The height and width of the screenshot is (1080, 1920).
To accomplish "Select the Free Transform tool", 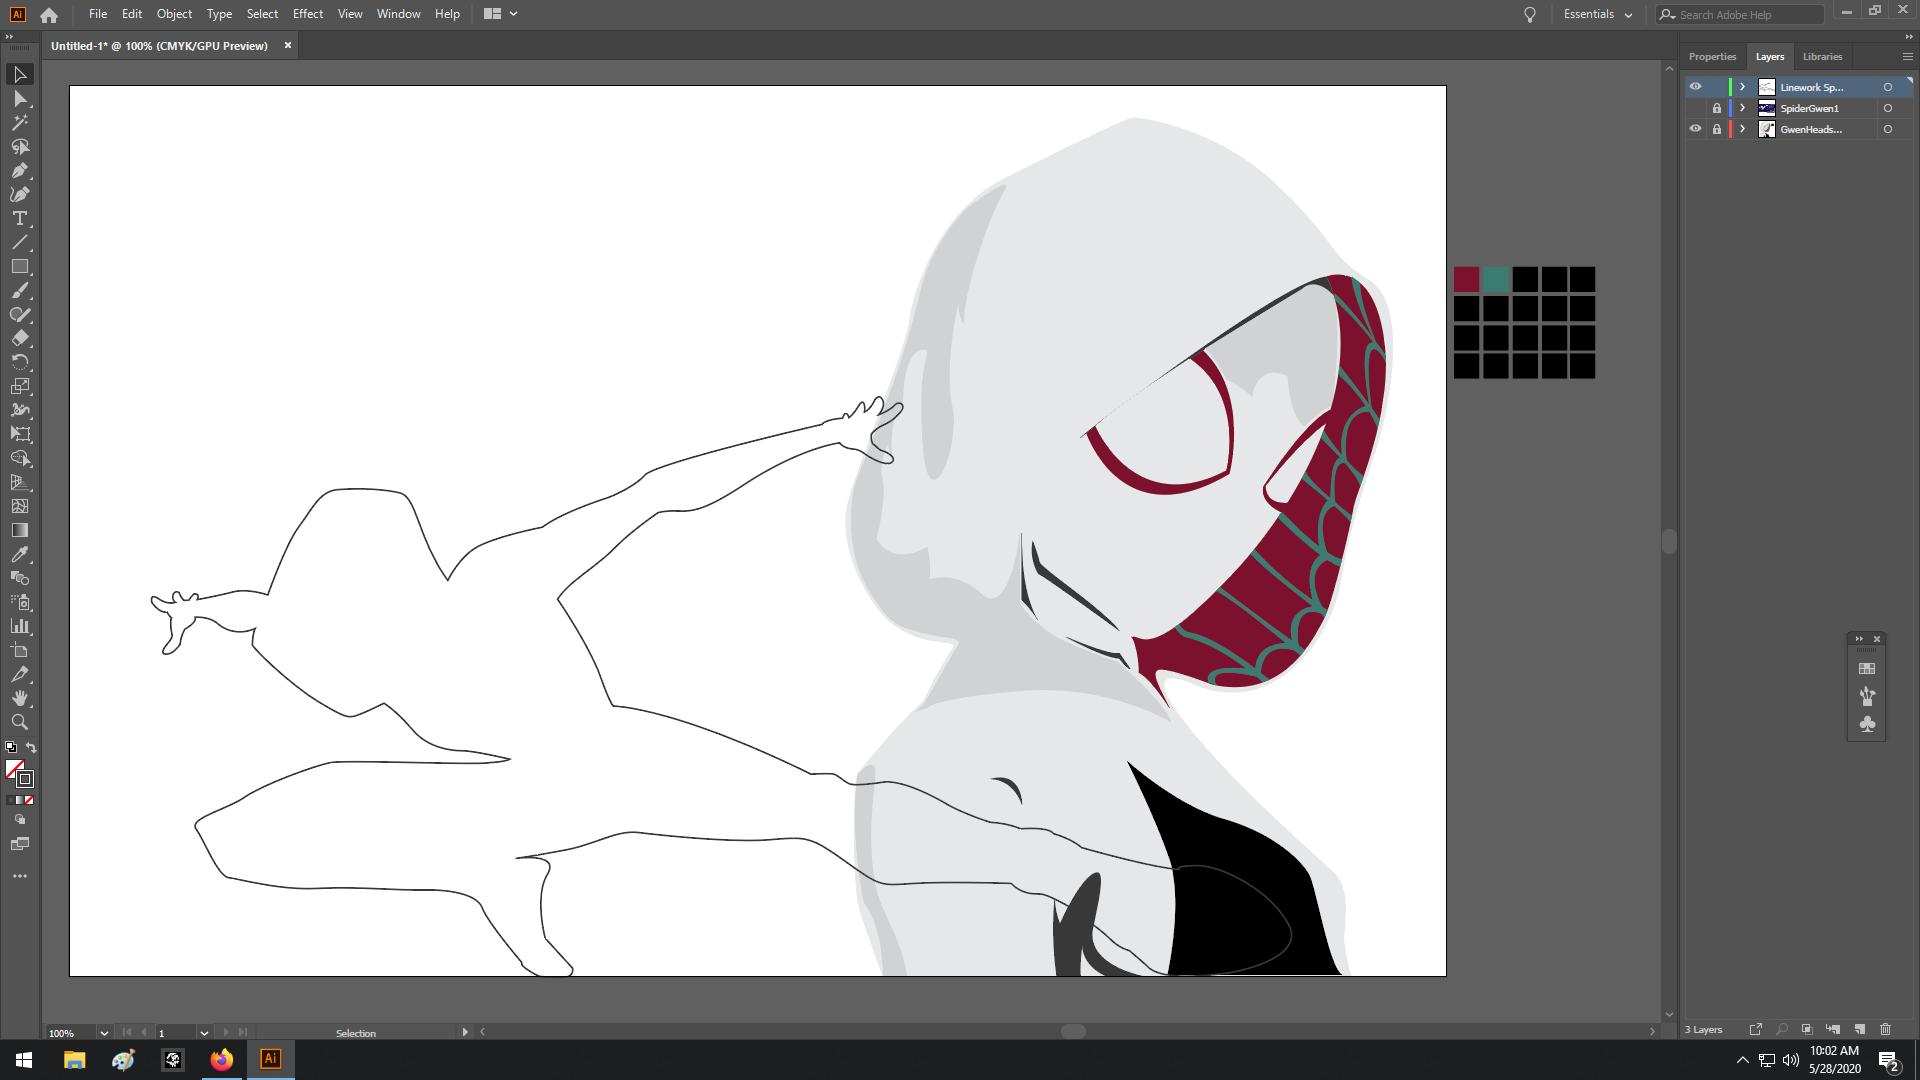I will (x=20, y=435).
